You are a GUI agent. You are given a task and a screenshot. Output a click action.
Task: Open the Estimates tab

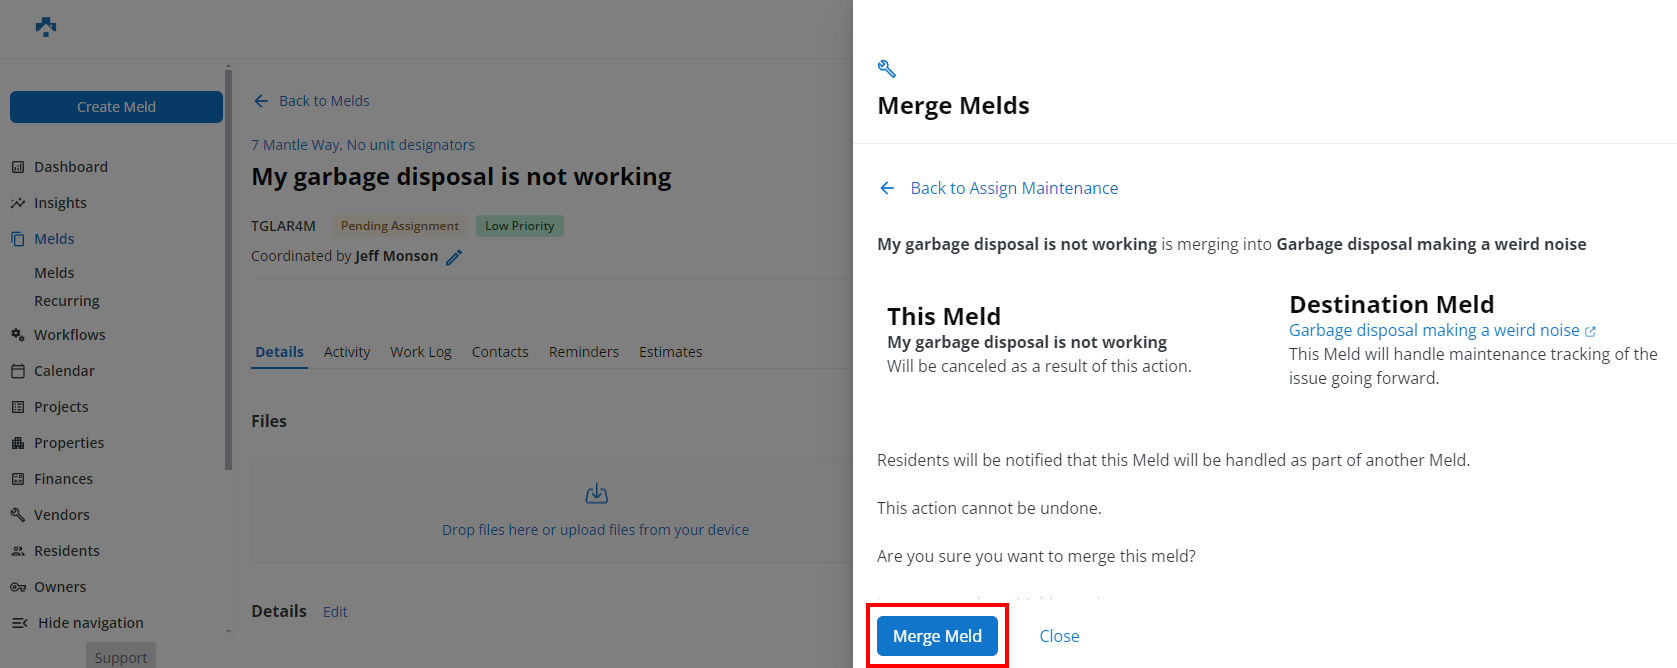tap(670, 351)
